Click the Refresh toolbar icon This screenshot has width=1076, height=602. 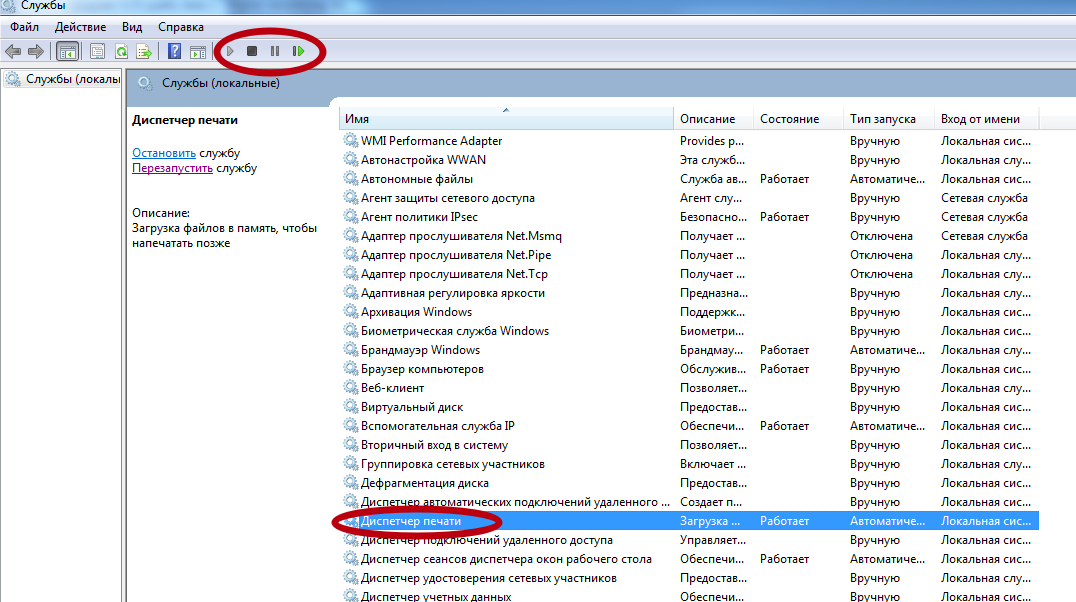coord(121,51)
